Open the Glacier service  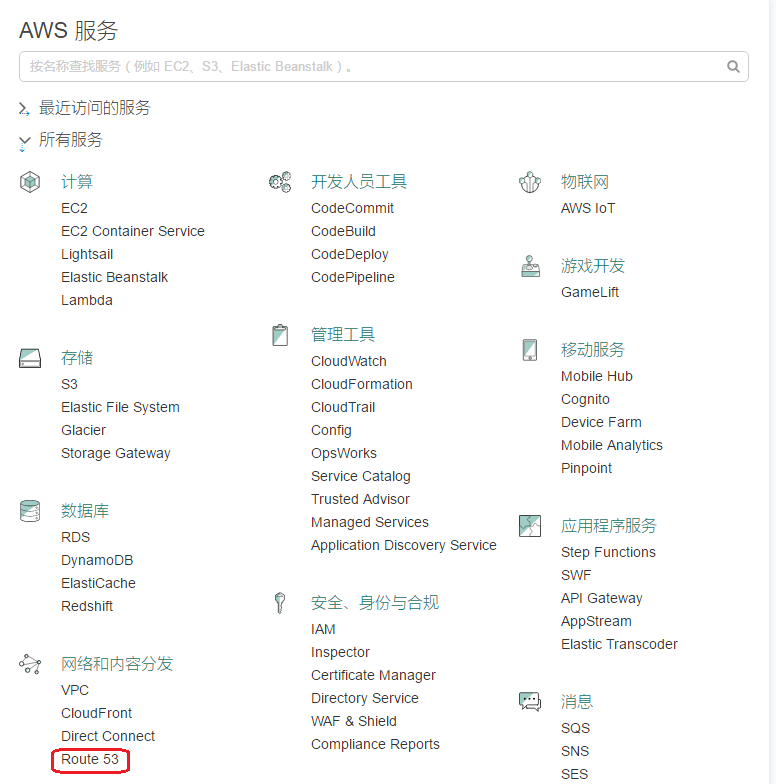[83, 430]
